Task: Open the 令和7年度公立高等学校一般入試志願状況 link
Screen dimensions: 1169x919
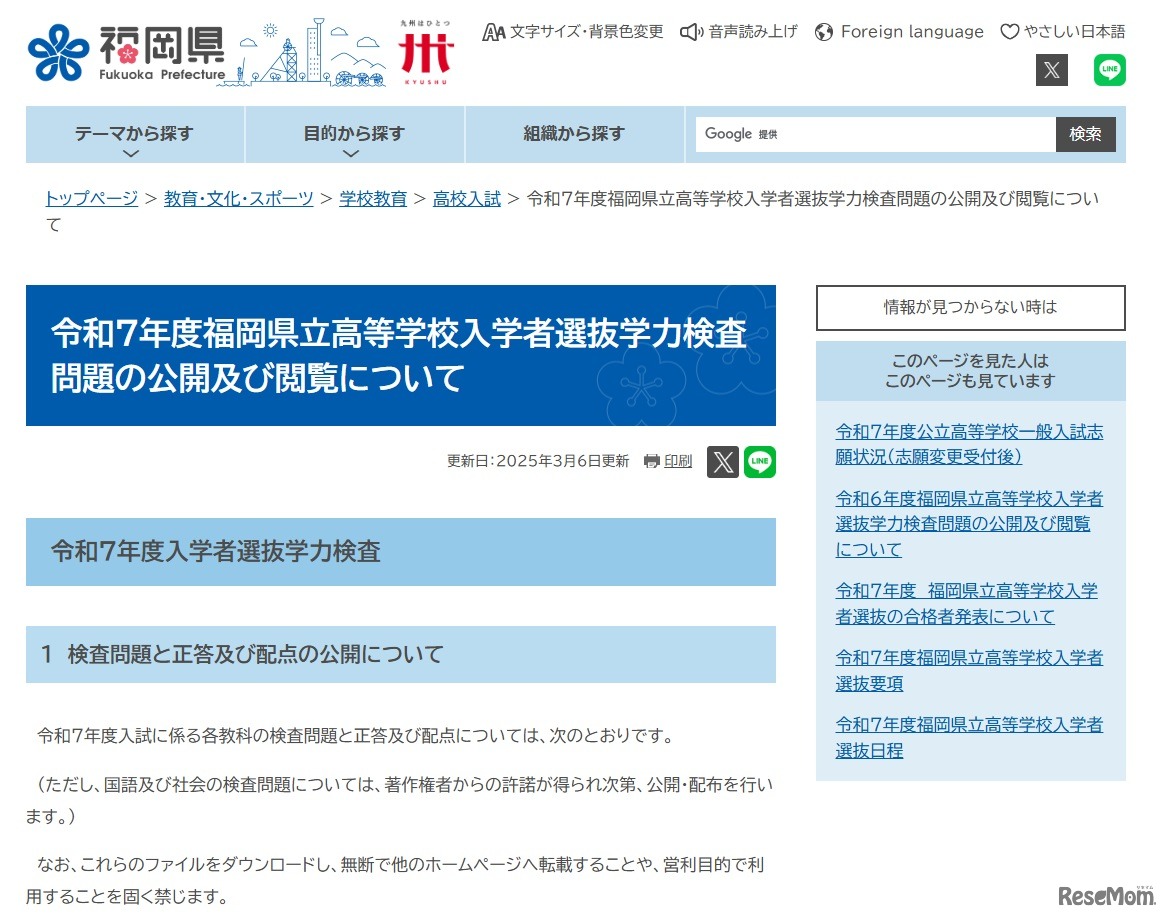Action: 969,443
